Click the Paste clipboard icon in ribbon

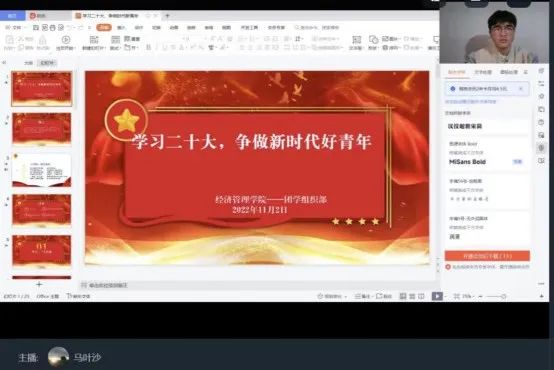[x=10, y=40]
